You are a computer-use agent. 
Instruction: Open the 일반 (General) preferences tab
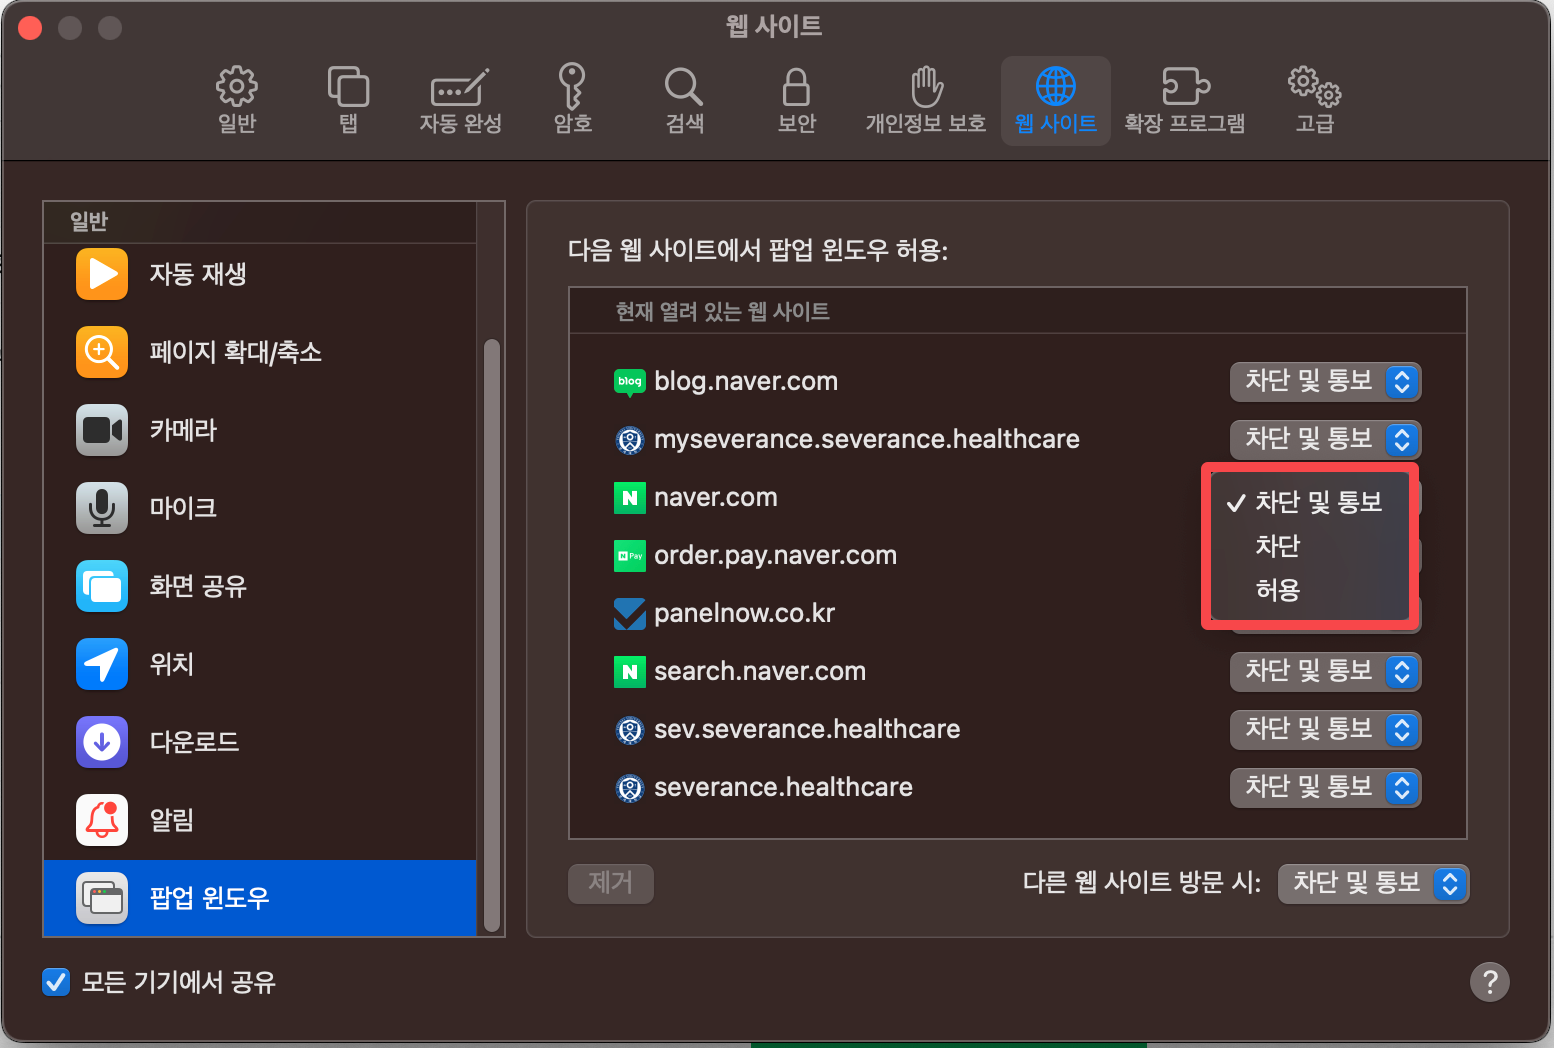[237, 101]
